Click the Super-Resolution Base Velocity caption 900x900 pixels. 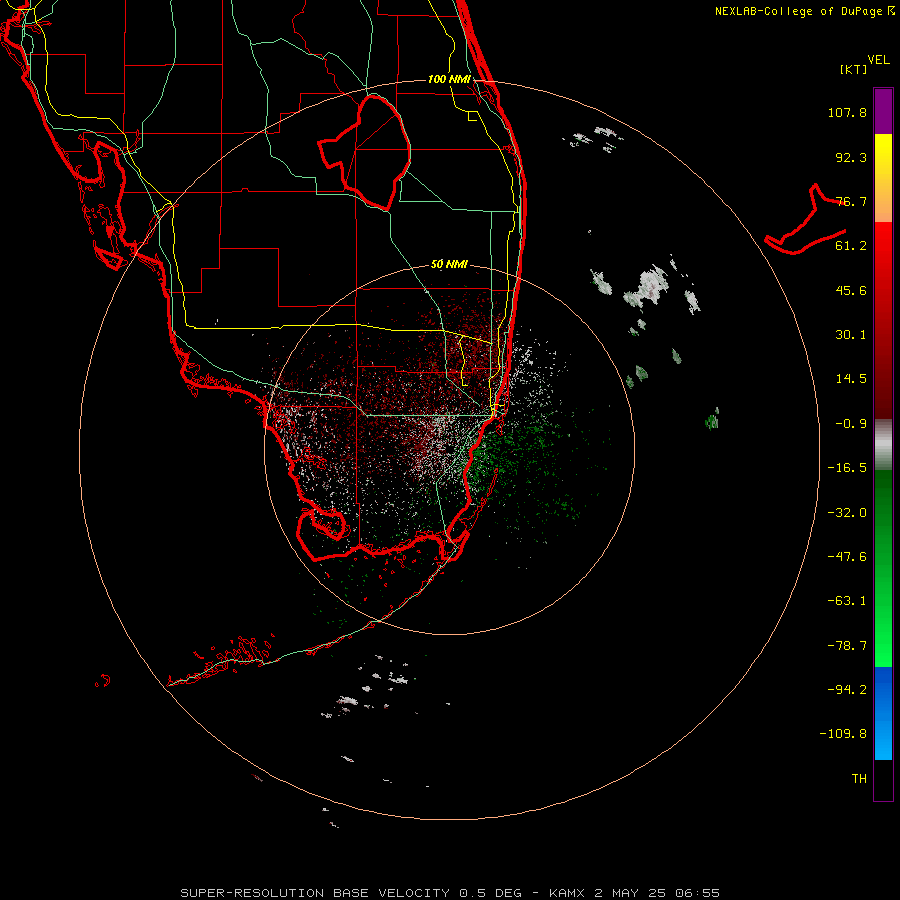pyautogui.click(x=450, y=893)
